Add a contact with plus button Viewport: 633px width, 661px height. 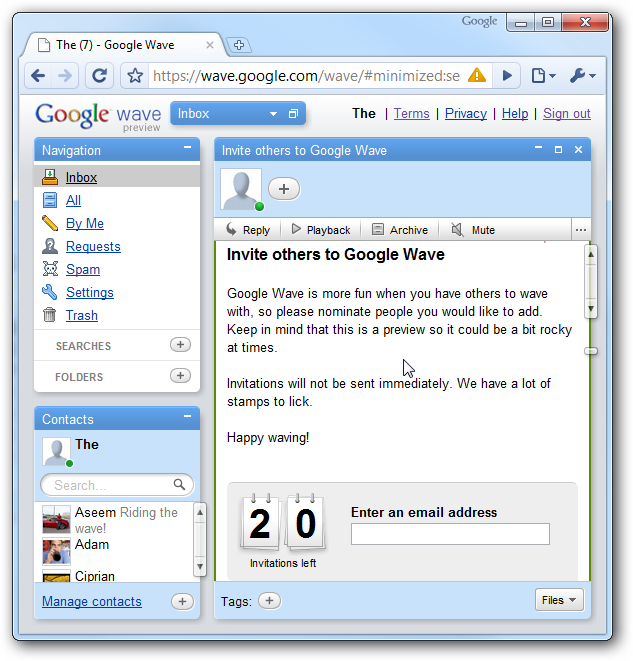point(182,602)
